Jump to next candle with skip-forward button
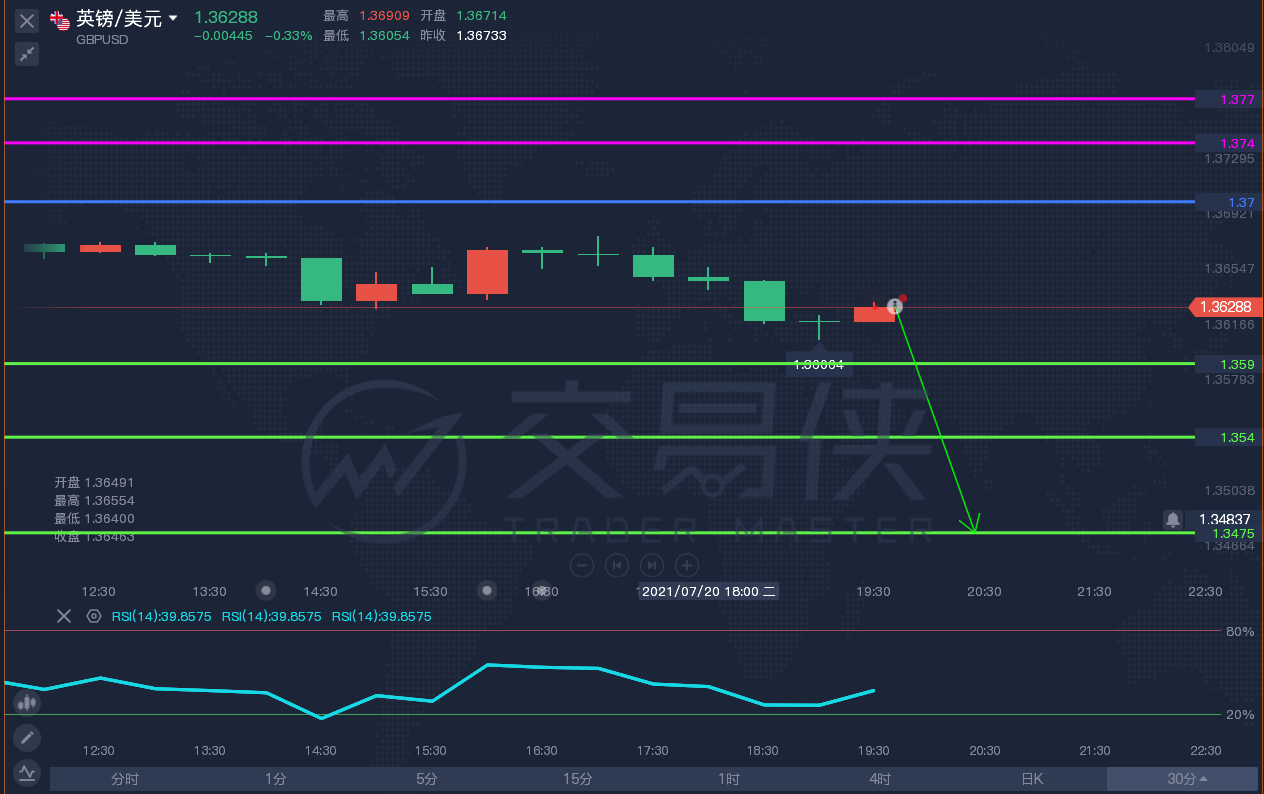This screenshot has width=1264, height=794. [651, 565]
